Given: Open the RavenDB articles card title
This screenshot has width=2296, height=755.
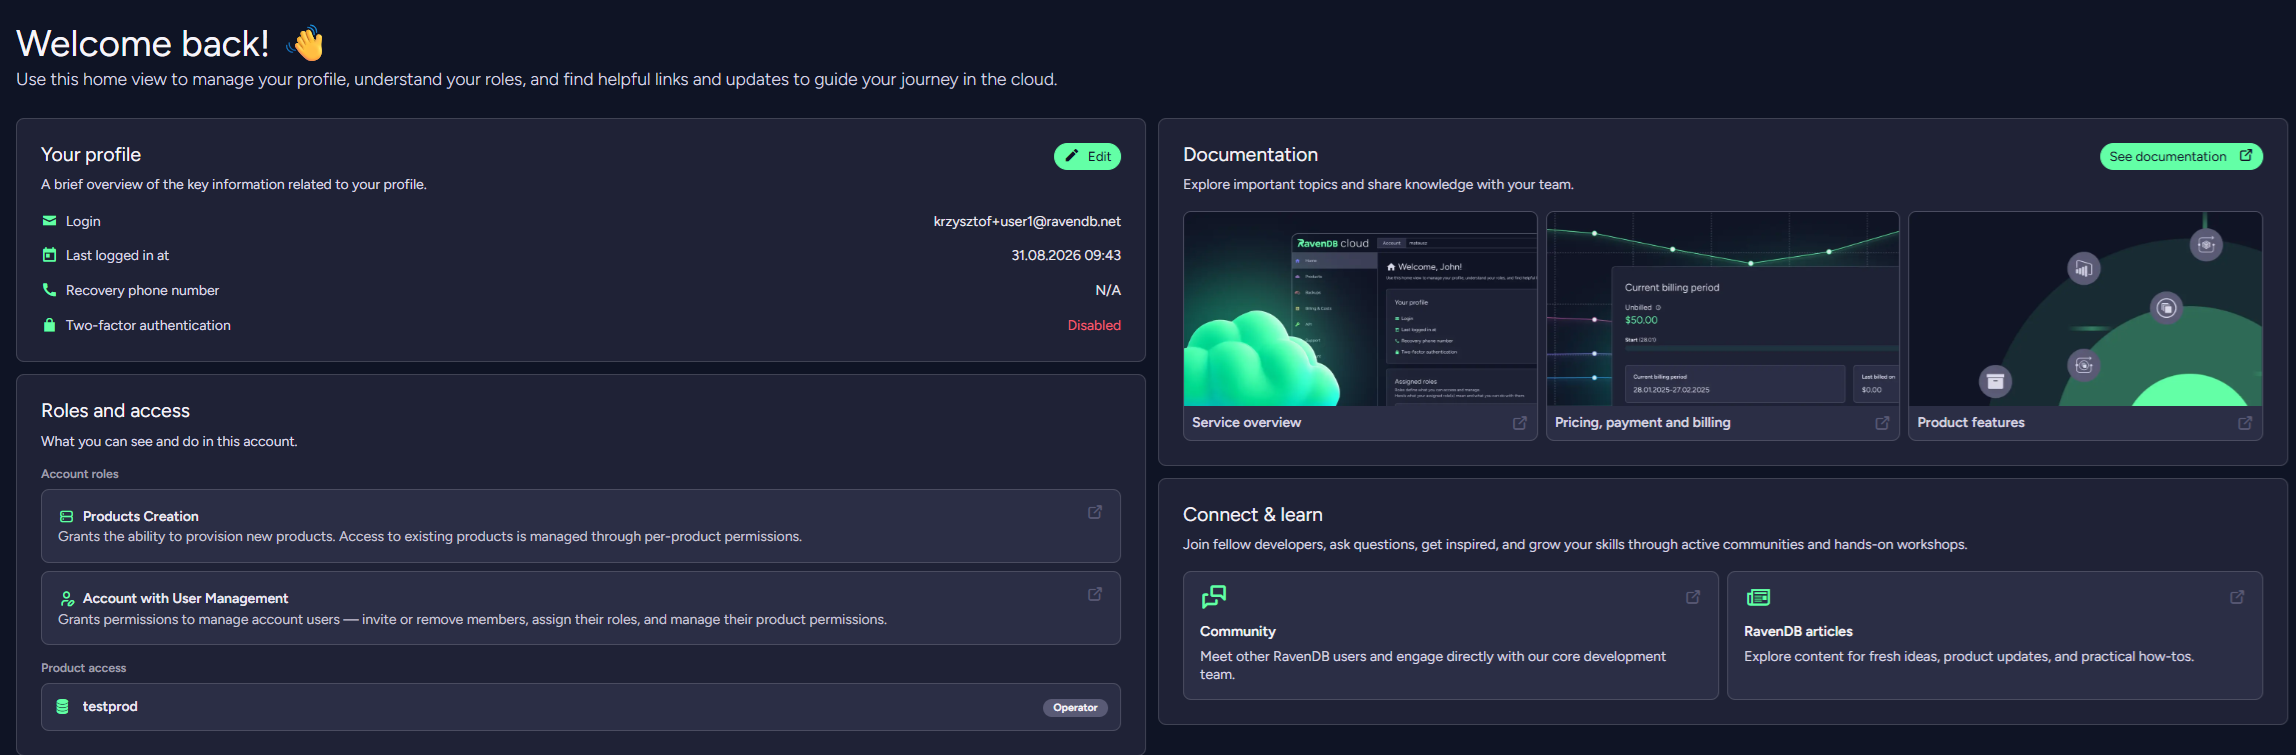Looking at the screenshot, I should coord(1798,631).
